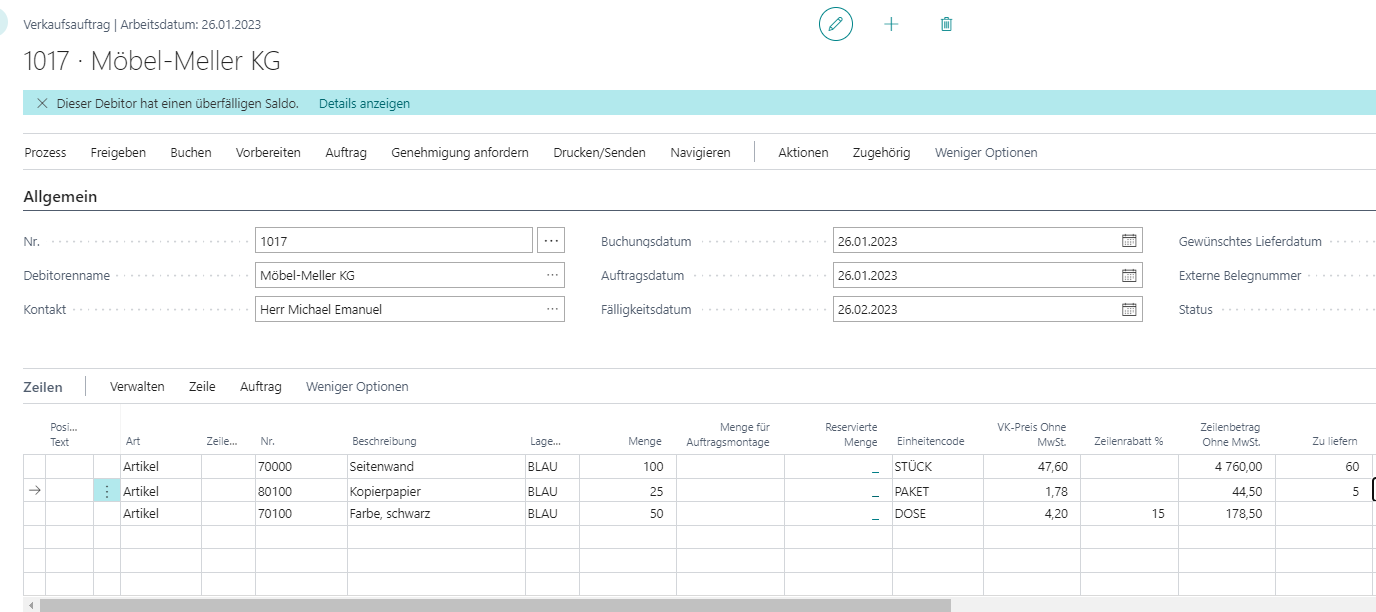
Task: Click the Details anzeigen link
Action: pos(364,104)
